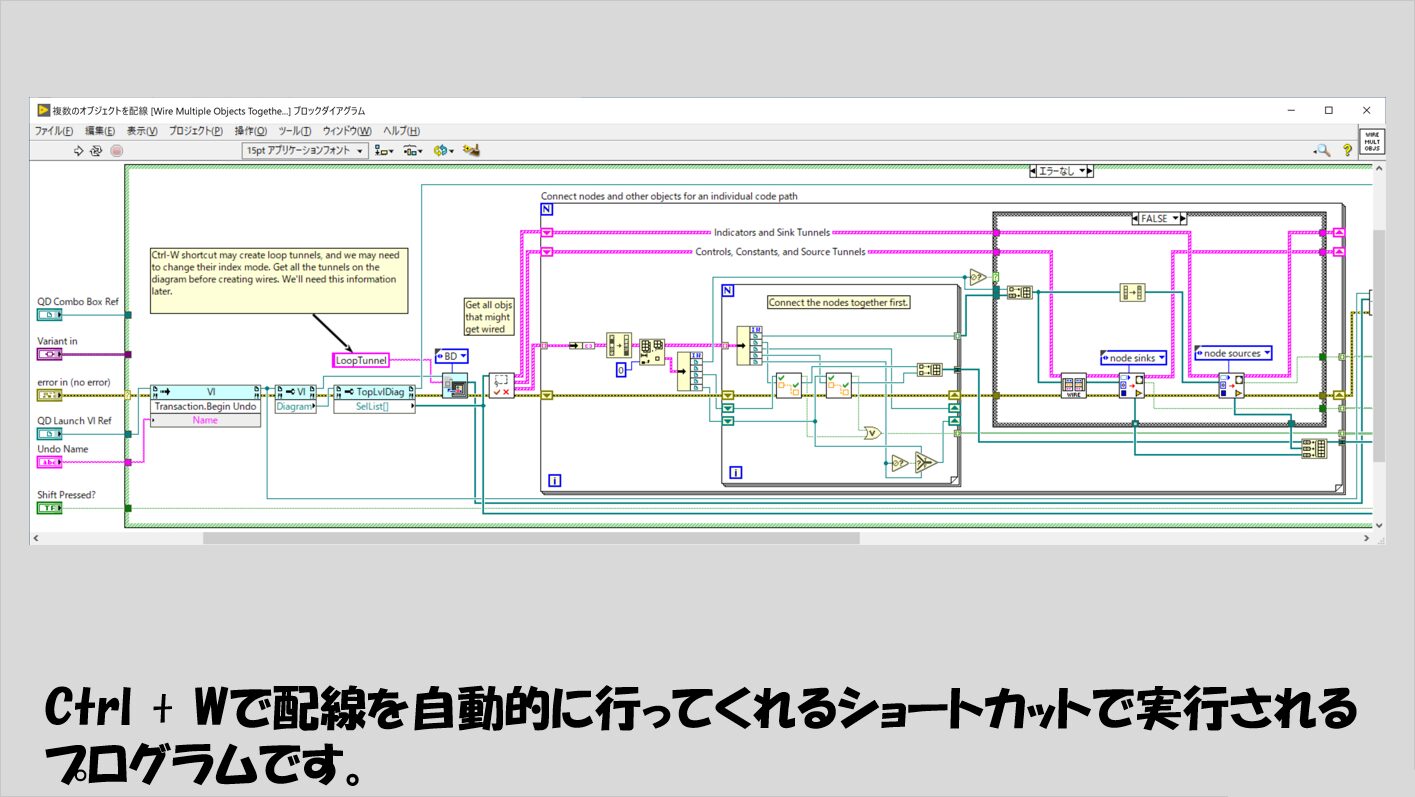
Task: Open the 15pt application font dropdown
Action: point(306,151)
